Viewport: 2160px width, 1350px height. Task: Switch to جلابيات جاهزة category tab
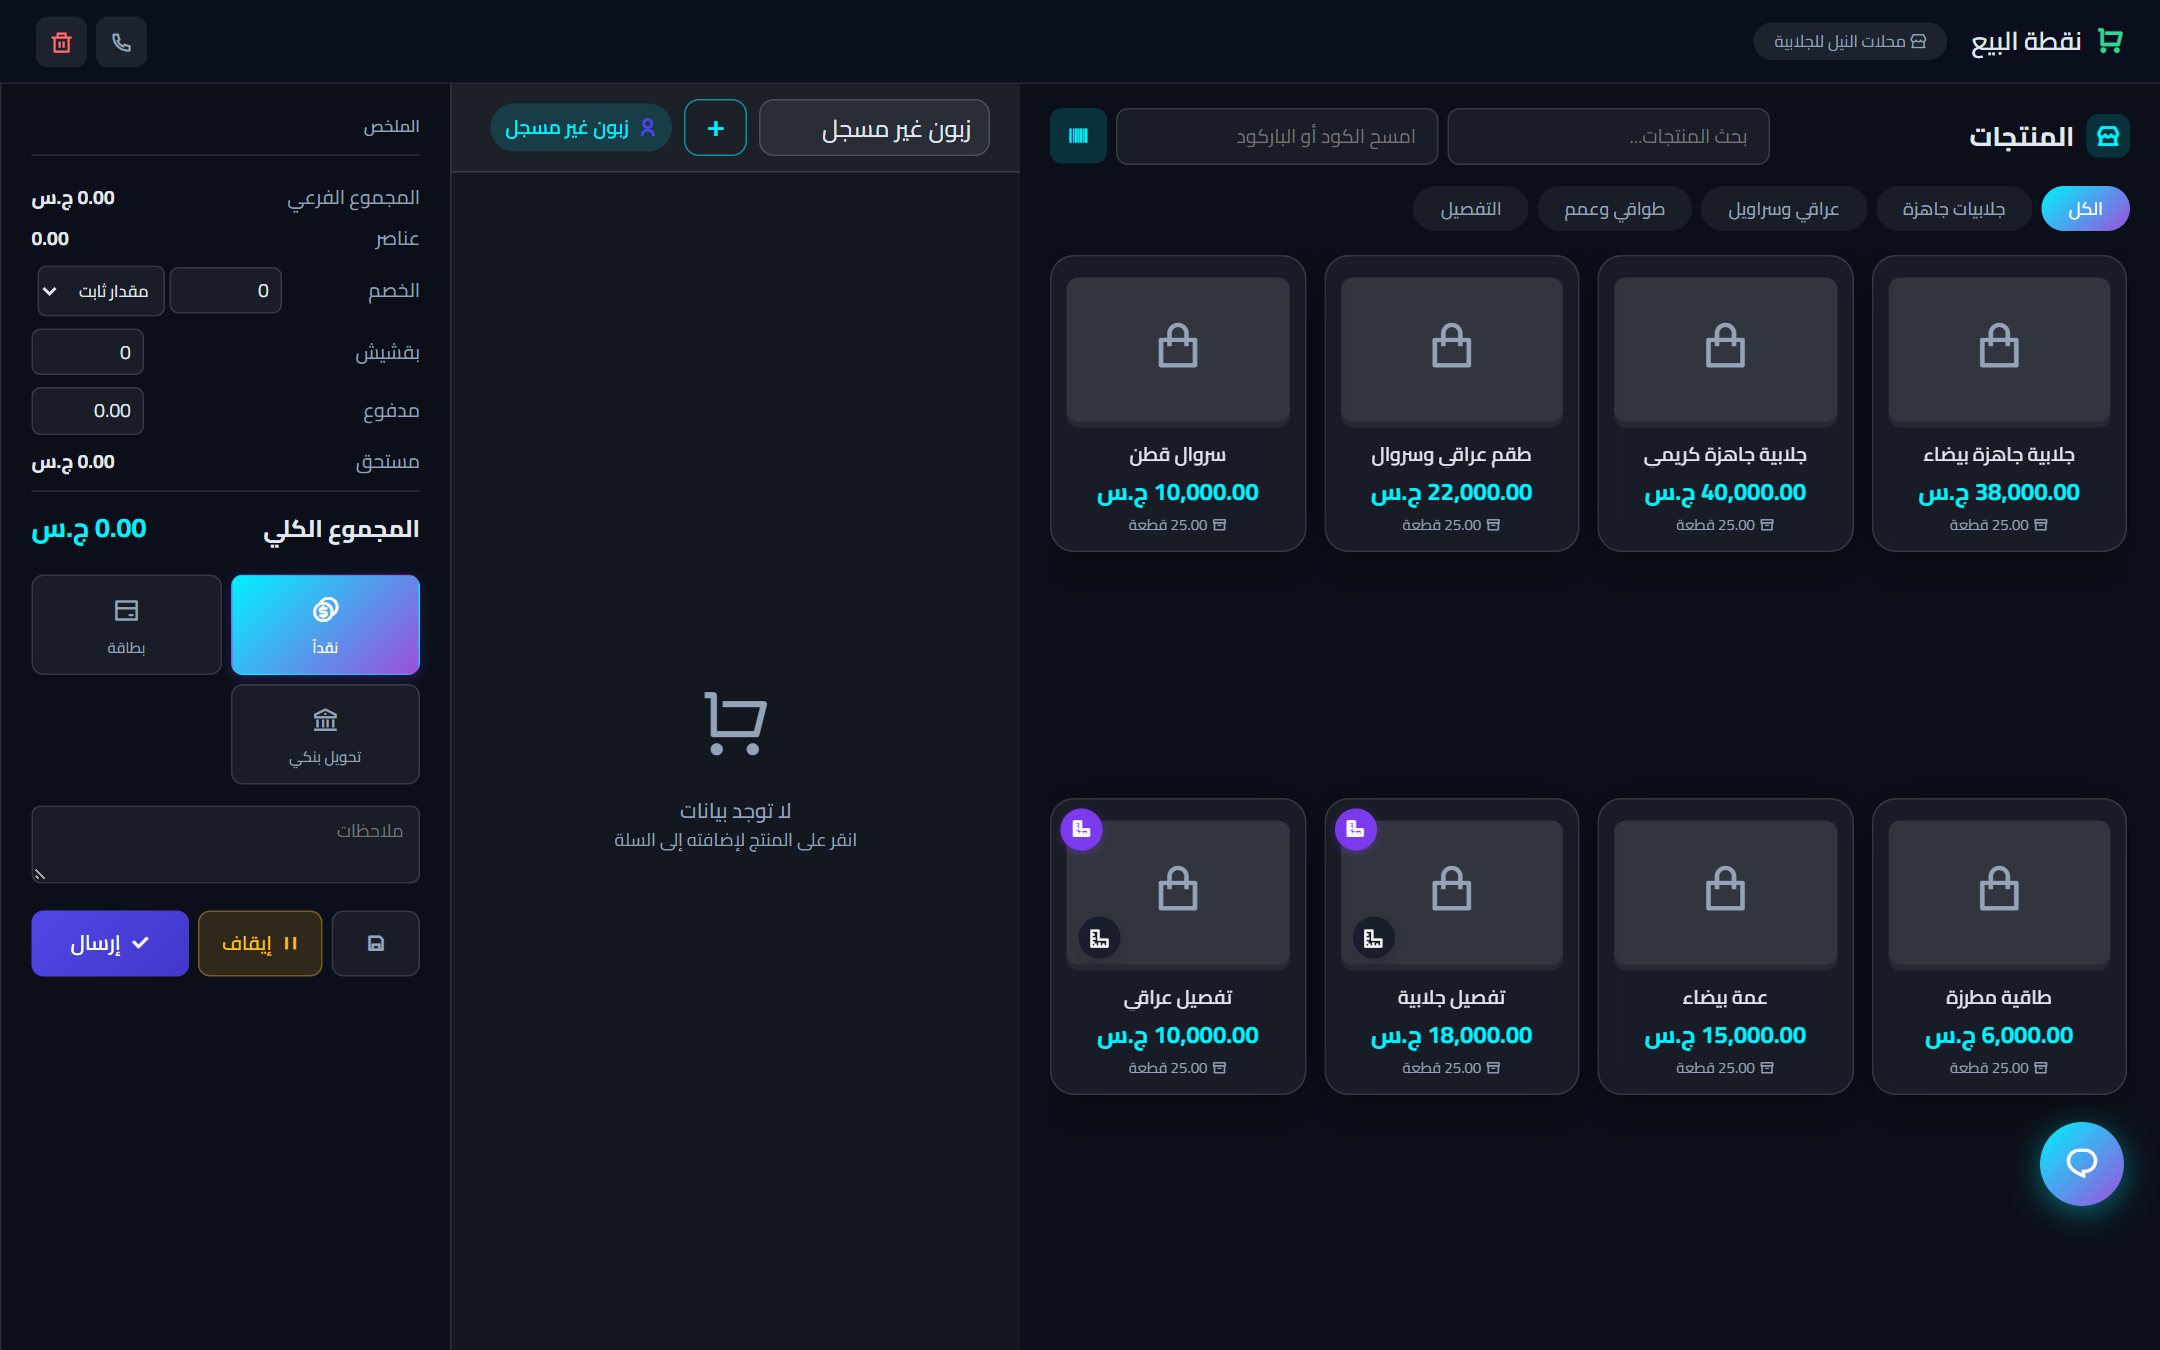click(1954, 209)
